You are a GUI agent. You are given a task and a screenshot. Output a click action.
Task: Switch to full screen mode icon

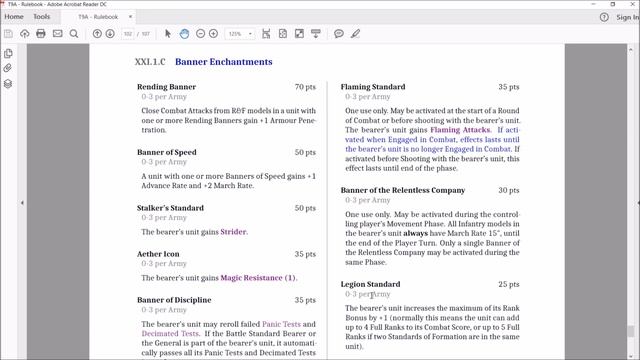[299, 34]
